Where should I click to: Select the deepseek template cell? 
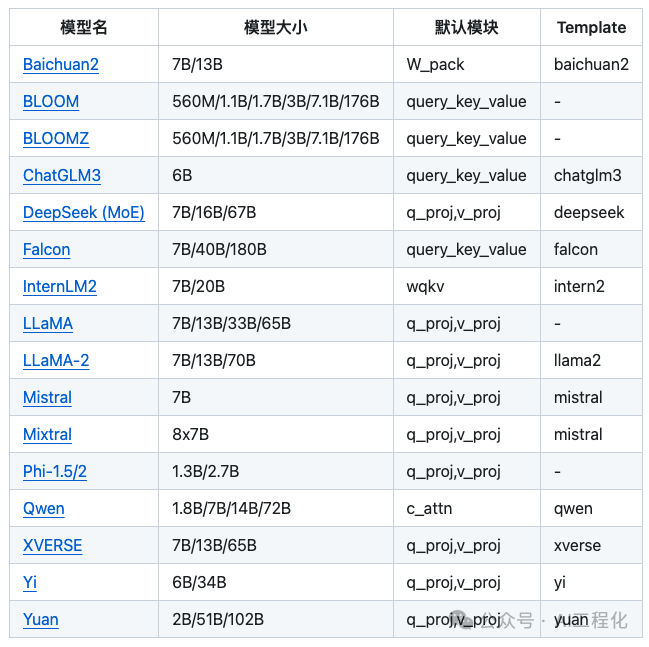pyautogui.click(x=589, y=212)
